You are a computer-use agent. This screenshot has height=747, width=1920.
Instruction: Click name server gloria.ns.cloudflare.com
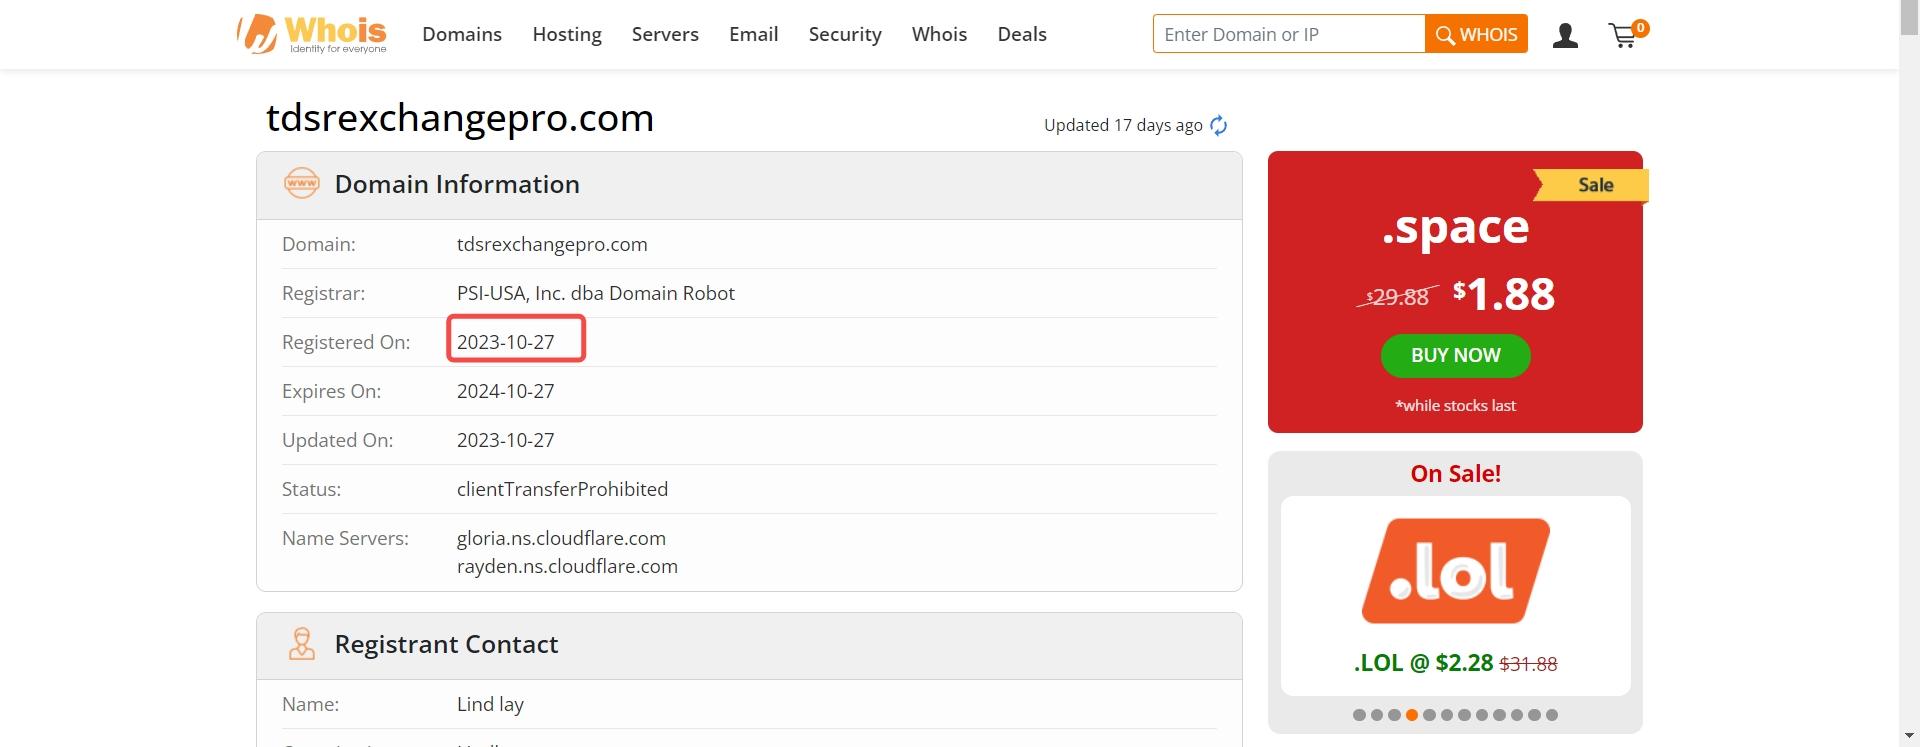coord(561,538)
